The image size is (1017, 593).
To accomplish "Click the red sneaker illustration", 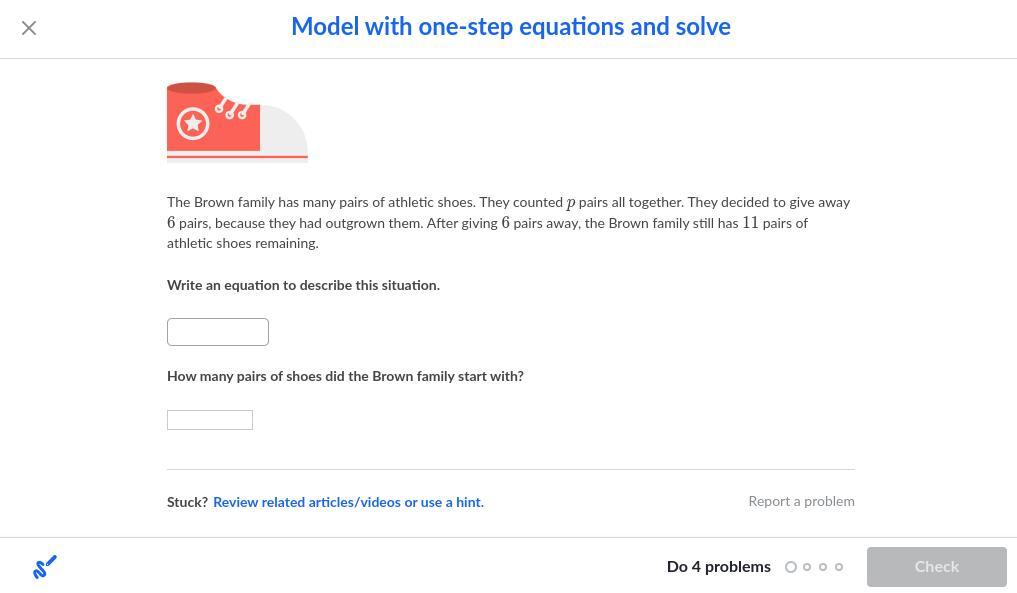I will pyautogui.click(x=237, y=121).
